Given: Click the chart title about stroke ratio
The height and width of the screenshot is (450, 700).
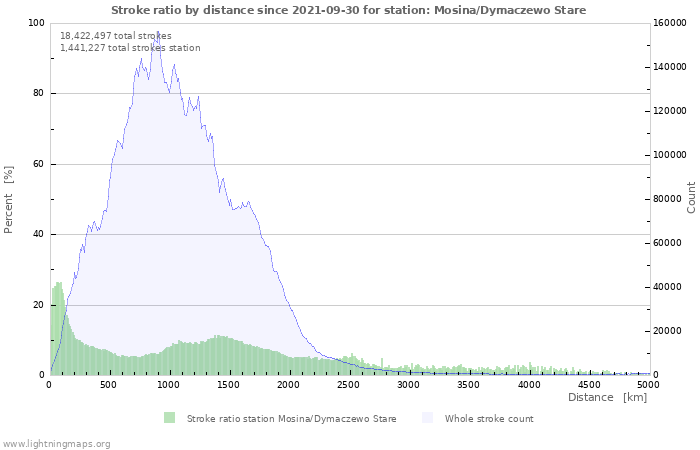Looking at the screenshot, I should point(349,10).
